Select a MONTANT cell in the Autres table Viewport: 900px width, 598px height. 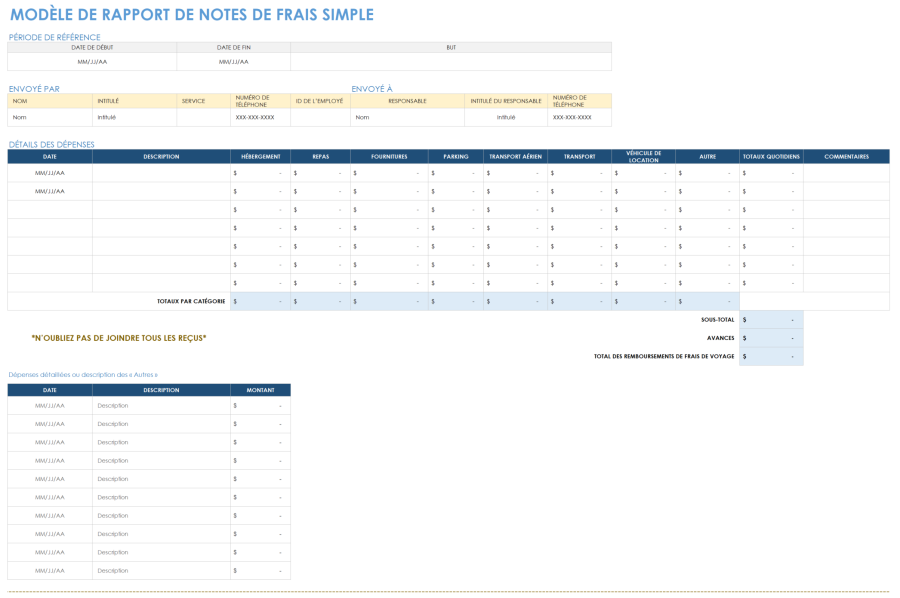click(258, 405)
